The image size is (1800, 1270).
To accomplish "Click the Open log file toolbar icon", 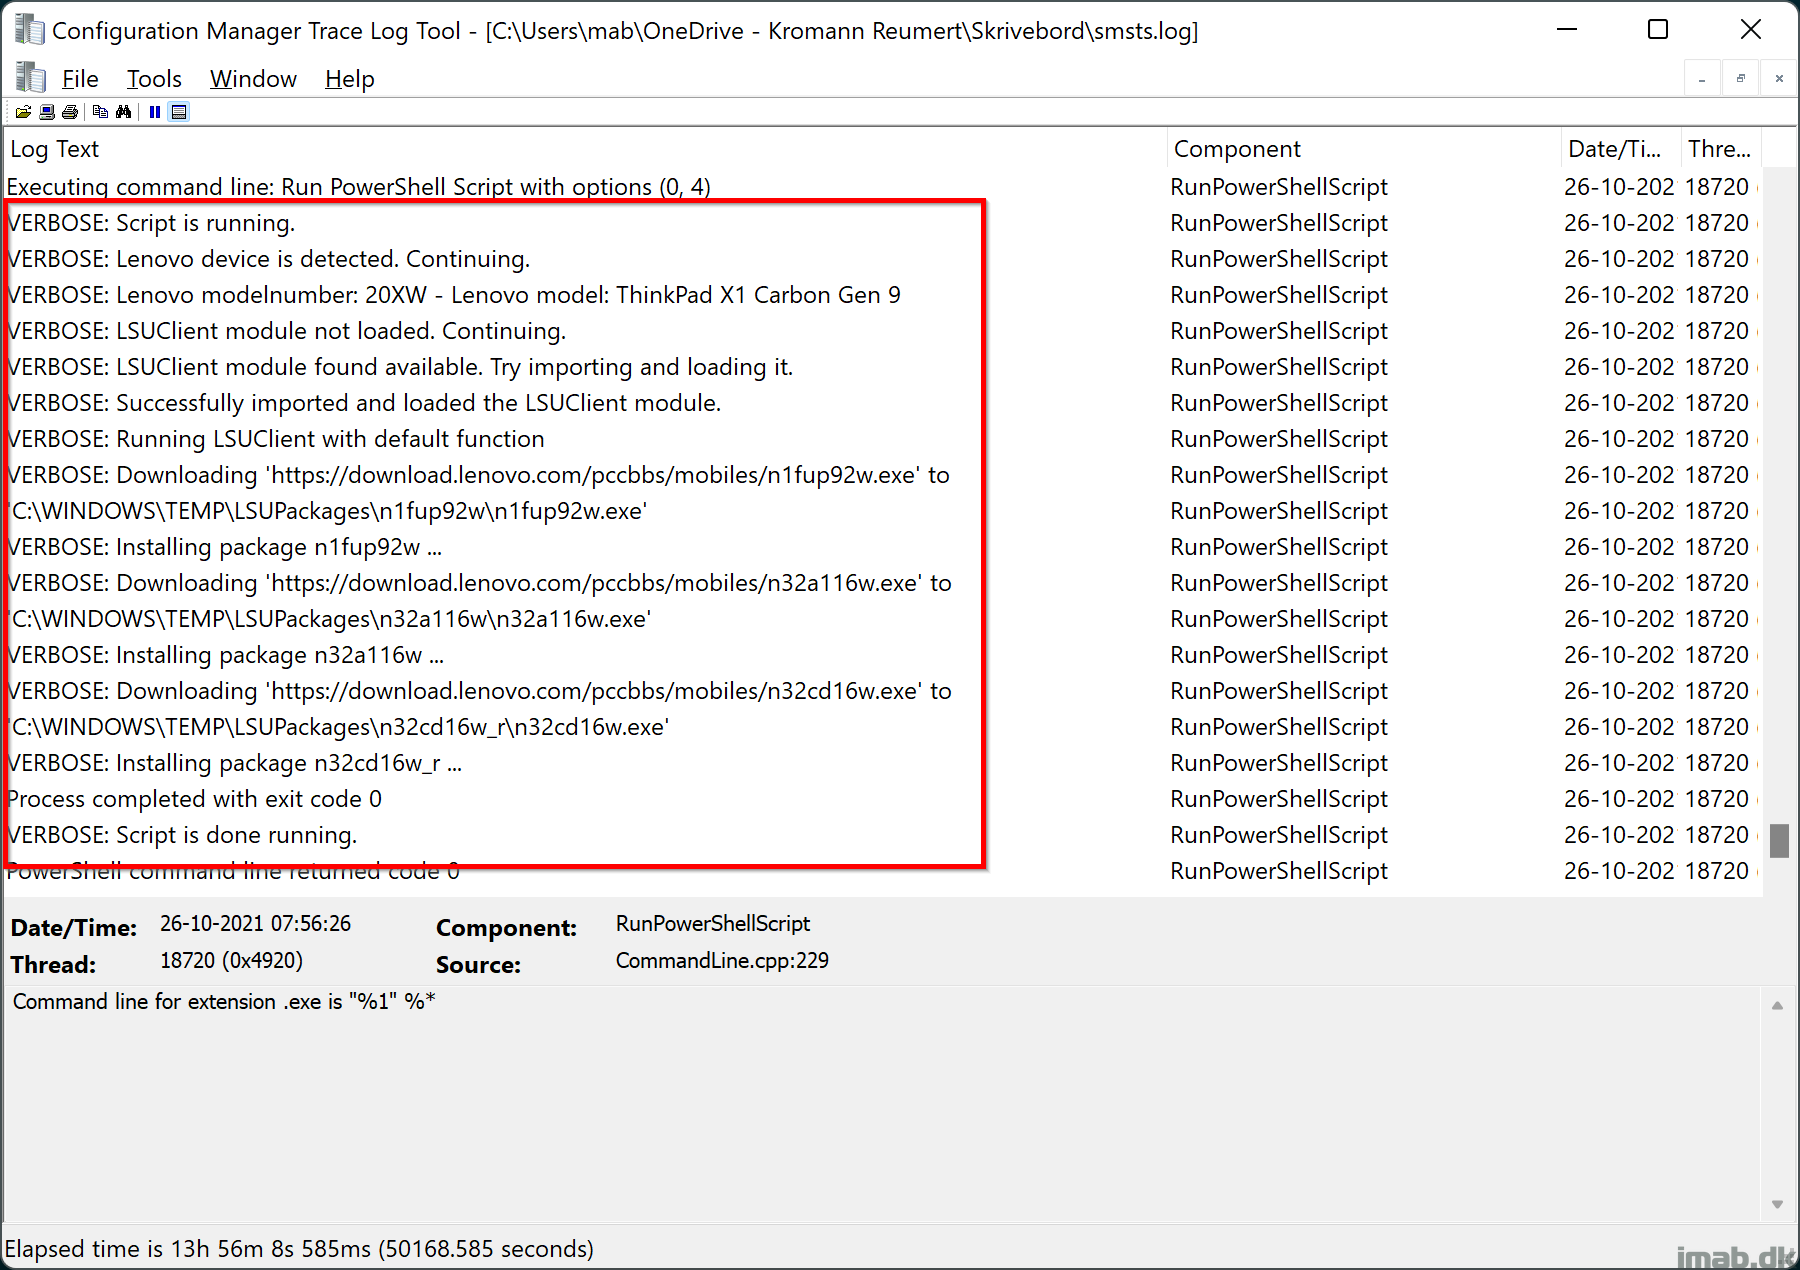I will [x=23, y=112].
